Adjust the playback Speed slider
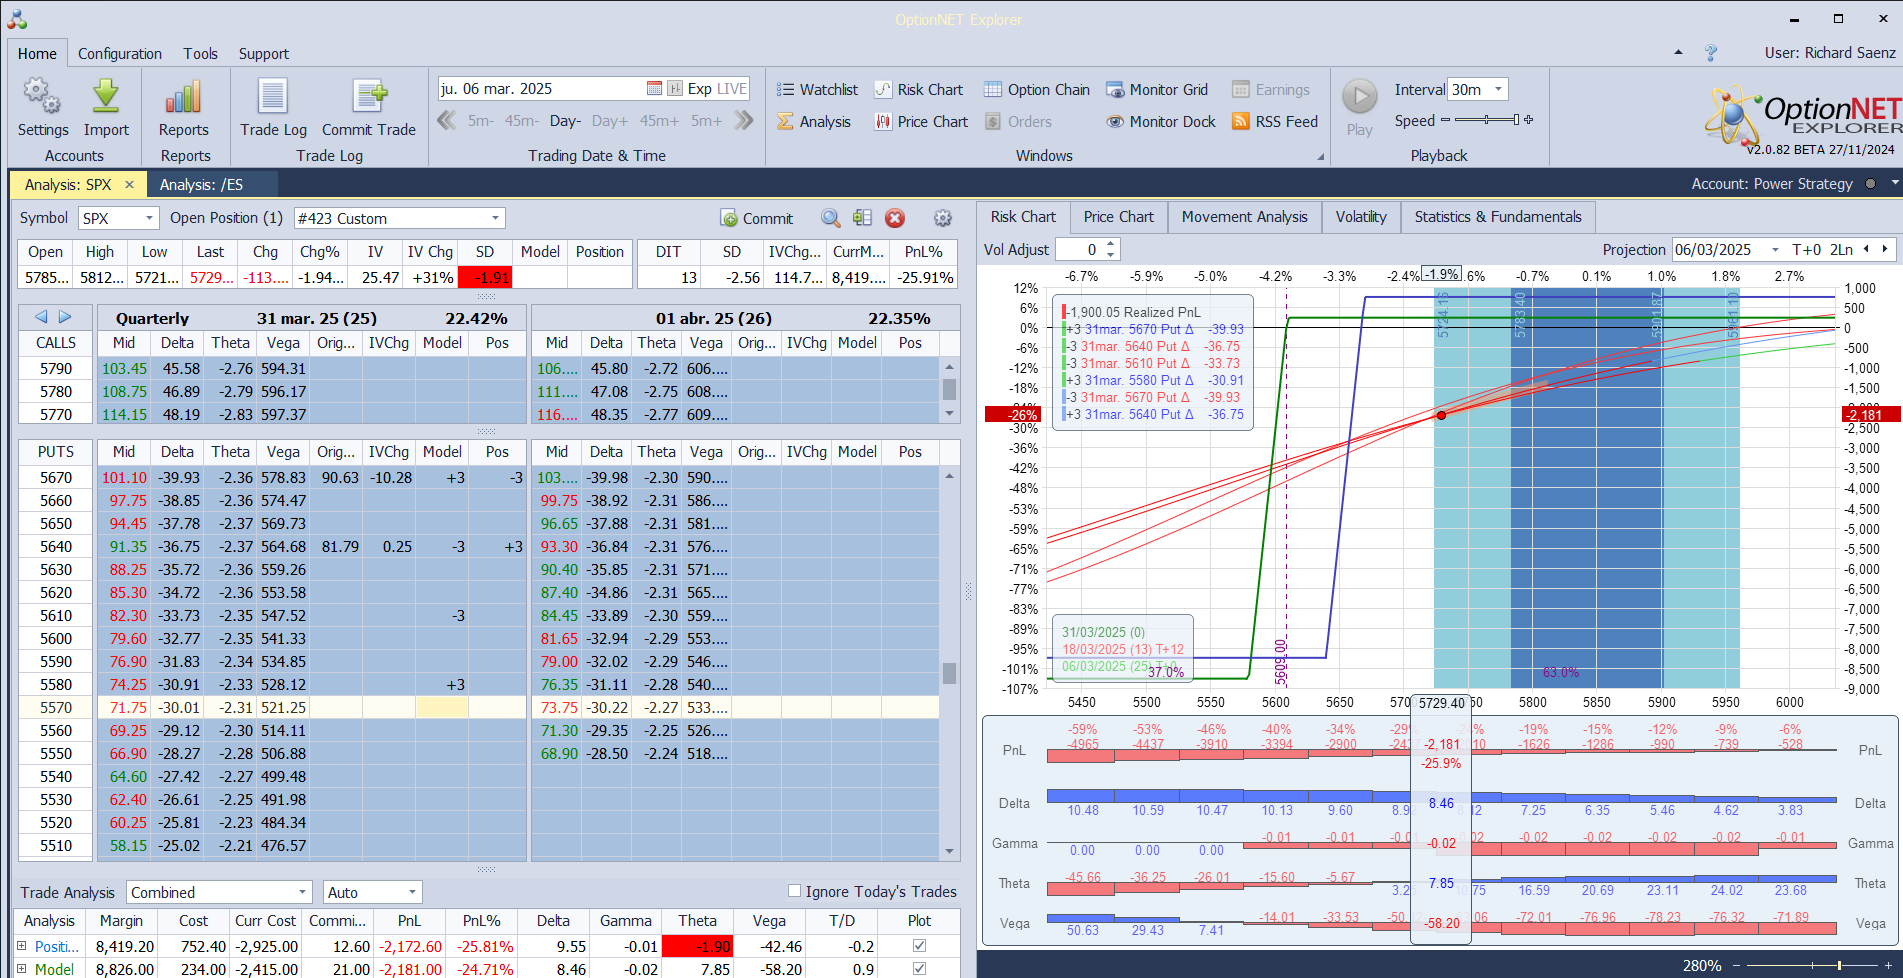 click(1486, 120)
